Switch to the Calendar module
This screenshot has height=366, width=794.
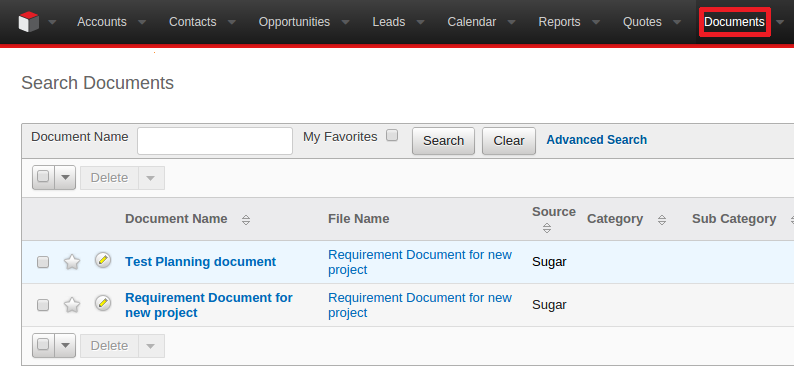point(472,22)
